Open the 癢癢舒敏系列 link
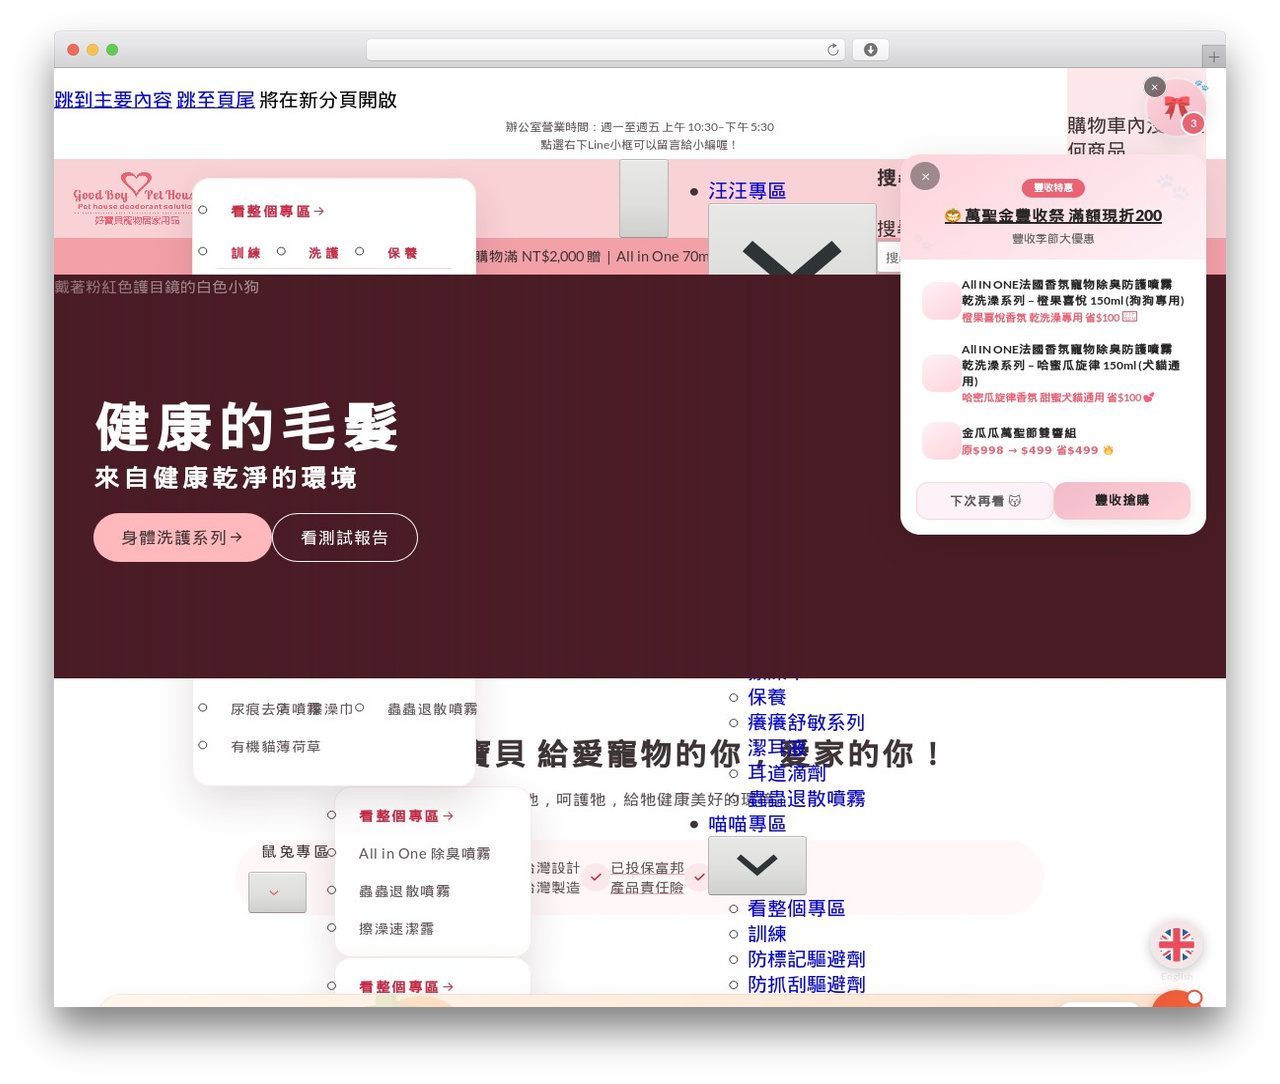Image resolution: width=1280 pixels, height=1084 pixels. tap(806, 722)
